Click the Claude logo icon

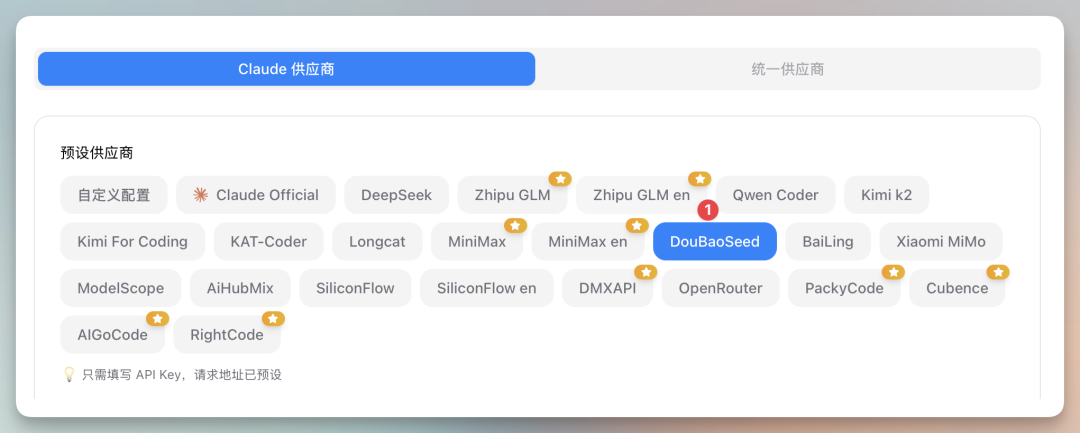(x=200, y=195)
